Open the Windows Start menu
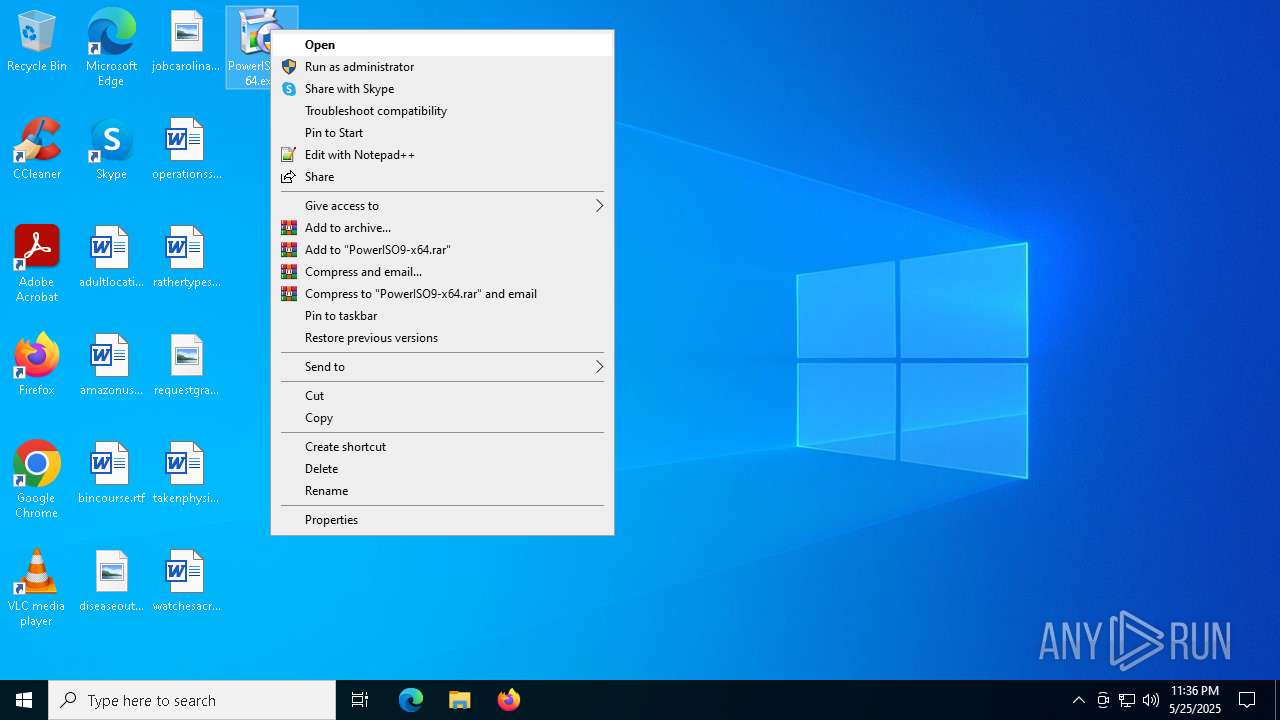 (x=24, y=700)
